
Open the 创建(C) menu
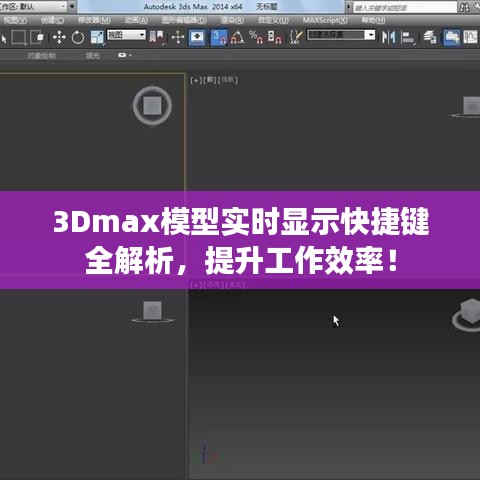(52, 20)
